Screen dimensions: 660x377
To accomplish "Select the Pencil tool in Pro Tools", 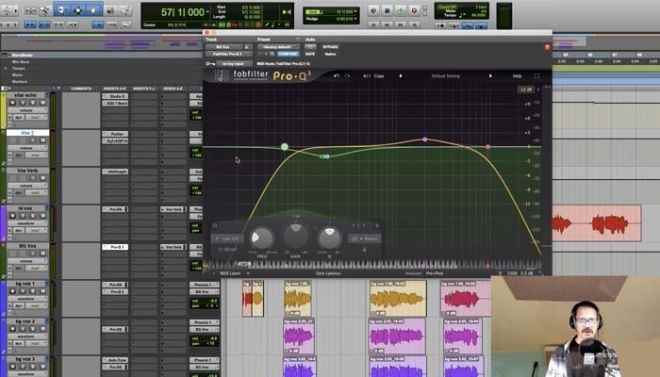I will pyautogui.click(x=125, y=11).
